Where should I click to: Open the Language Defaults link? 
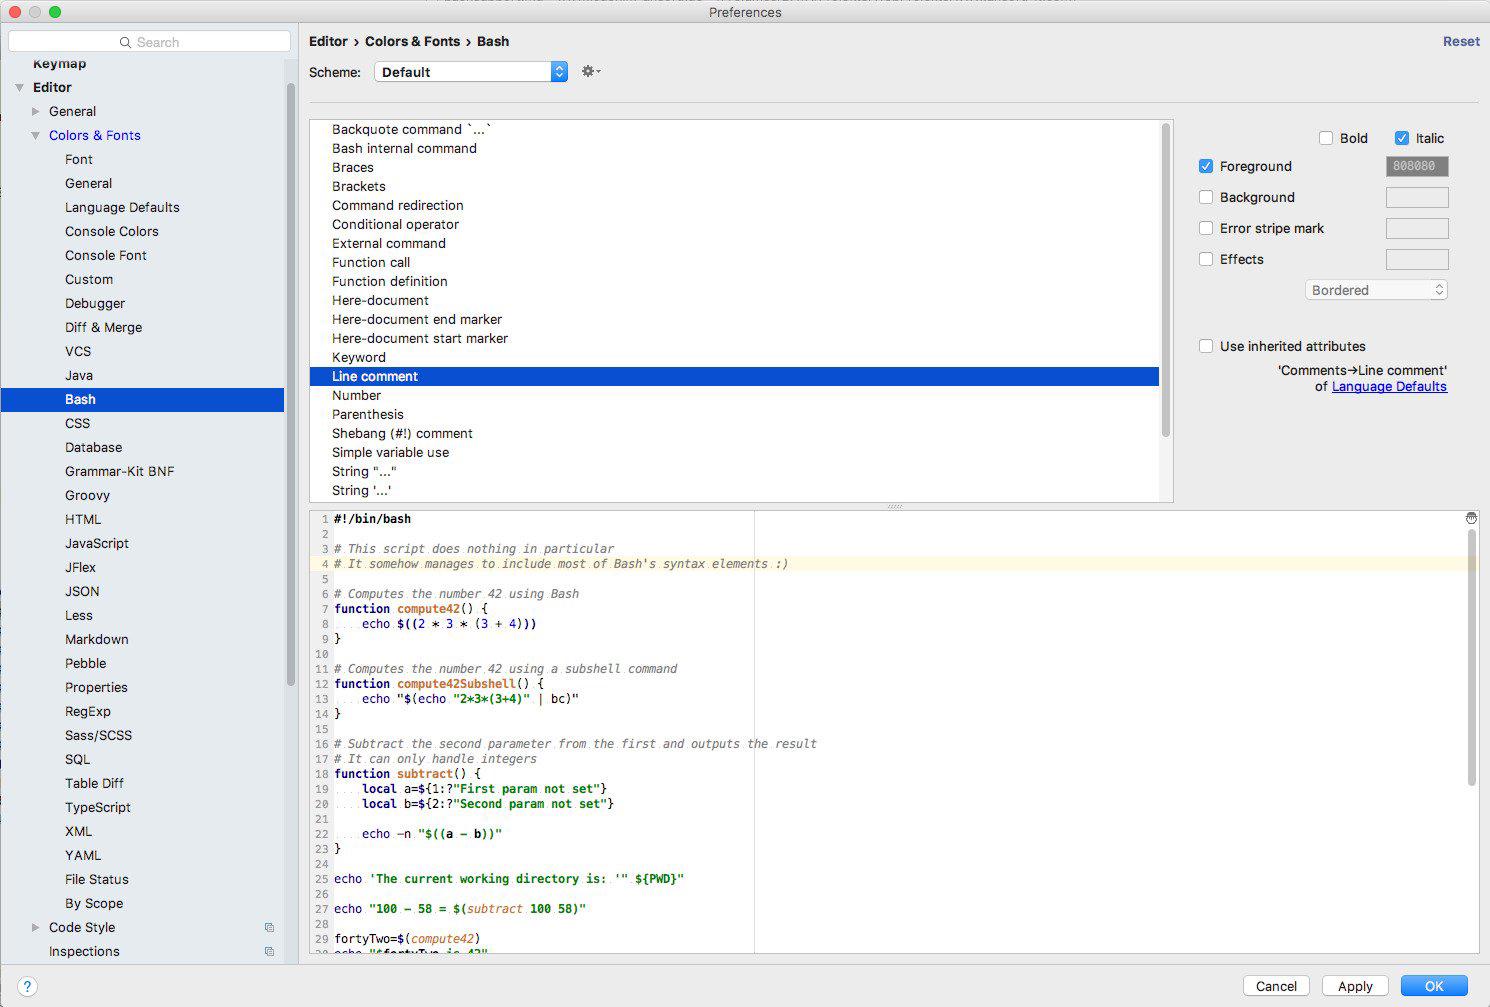point(1389,386)
